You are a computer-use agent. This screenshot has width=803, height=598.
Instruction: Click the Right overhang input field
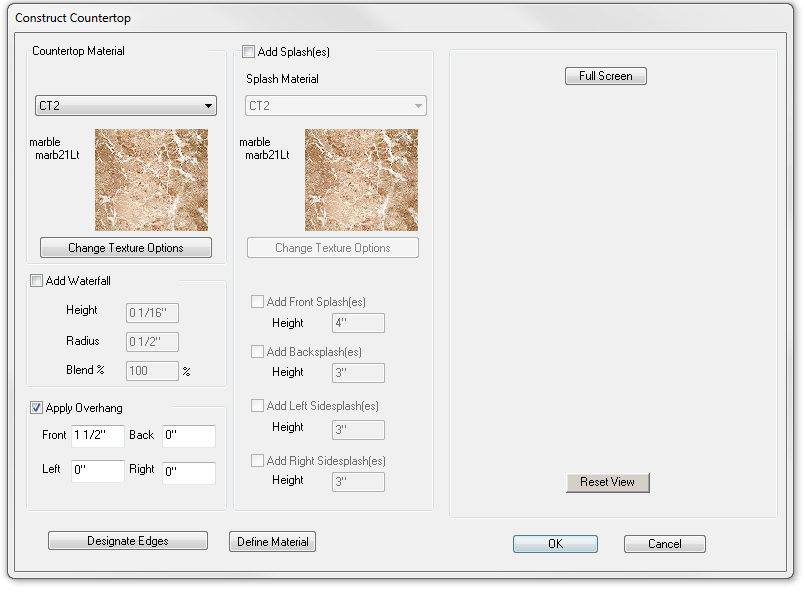coord(188,472)
